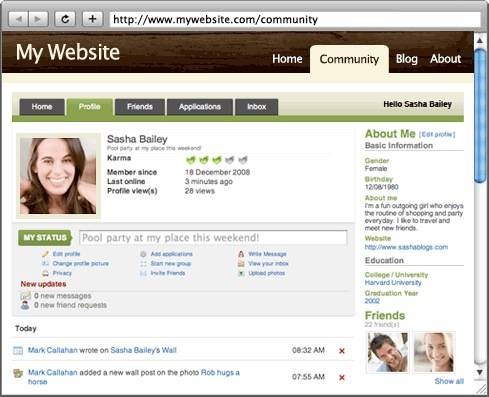Click the photo post icon in the 07:55 AM row

tap(18, 373)
